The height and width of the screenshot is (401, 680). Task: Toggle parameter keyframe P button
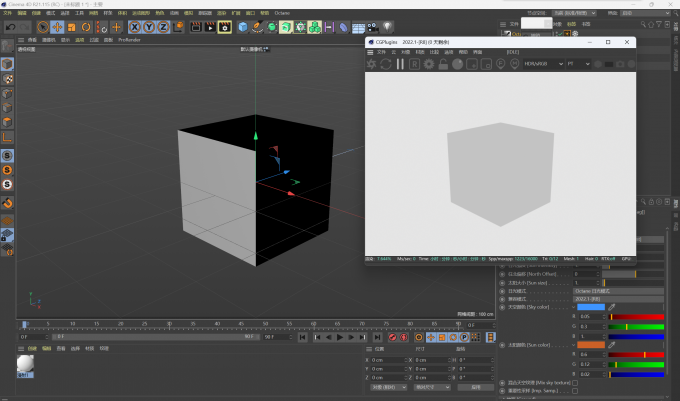(x=464, y=337)
